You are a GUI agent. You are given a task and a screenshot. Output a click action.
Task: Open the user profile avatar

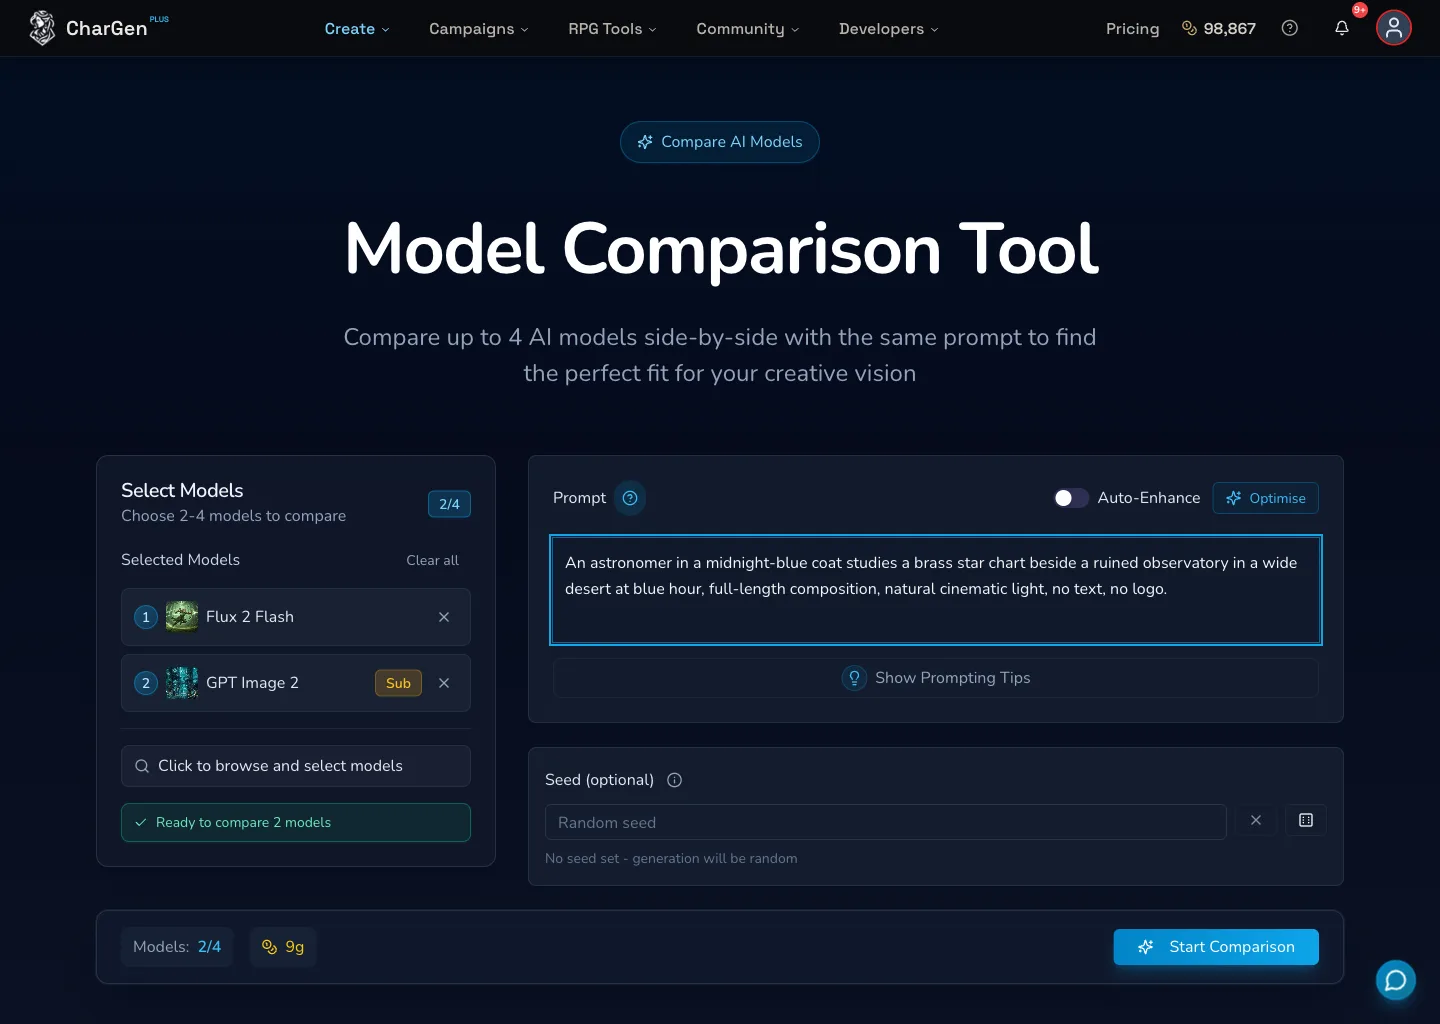point(1394,28)
